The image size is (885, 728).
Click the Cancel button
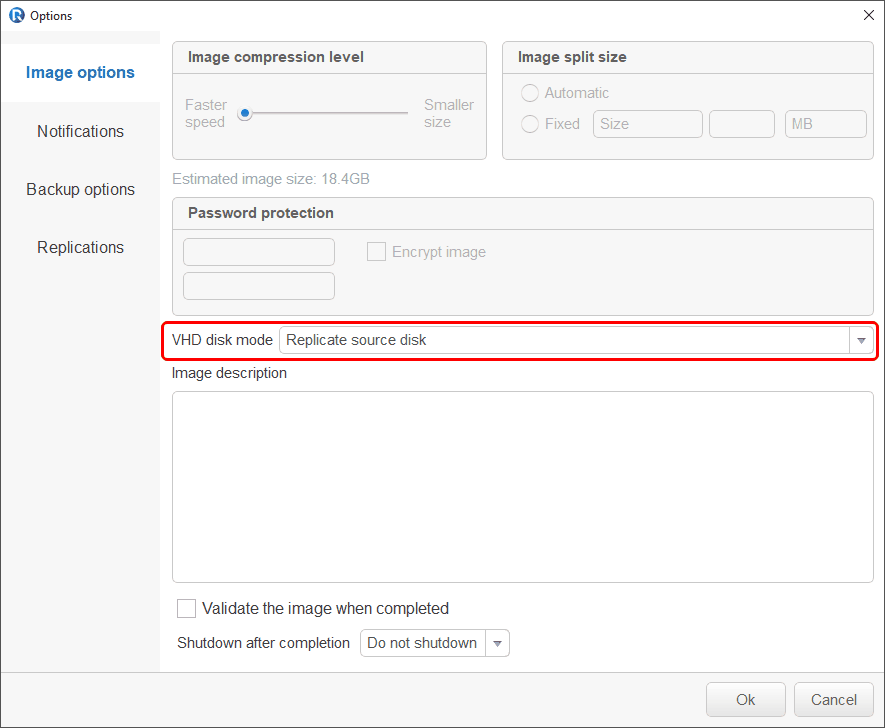[x=834, y=700]
